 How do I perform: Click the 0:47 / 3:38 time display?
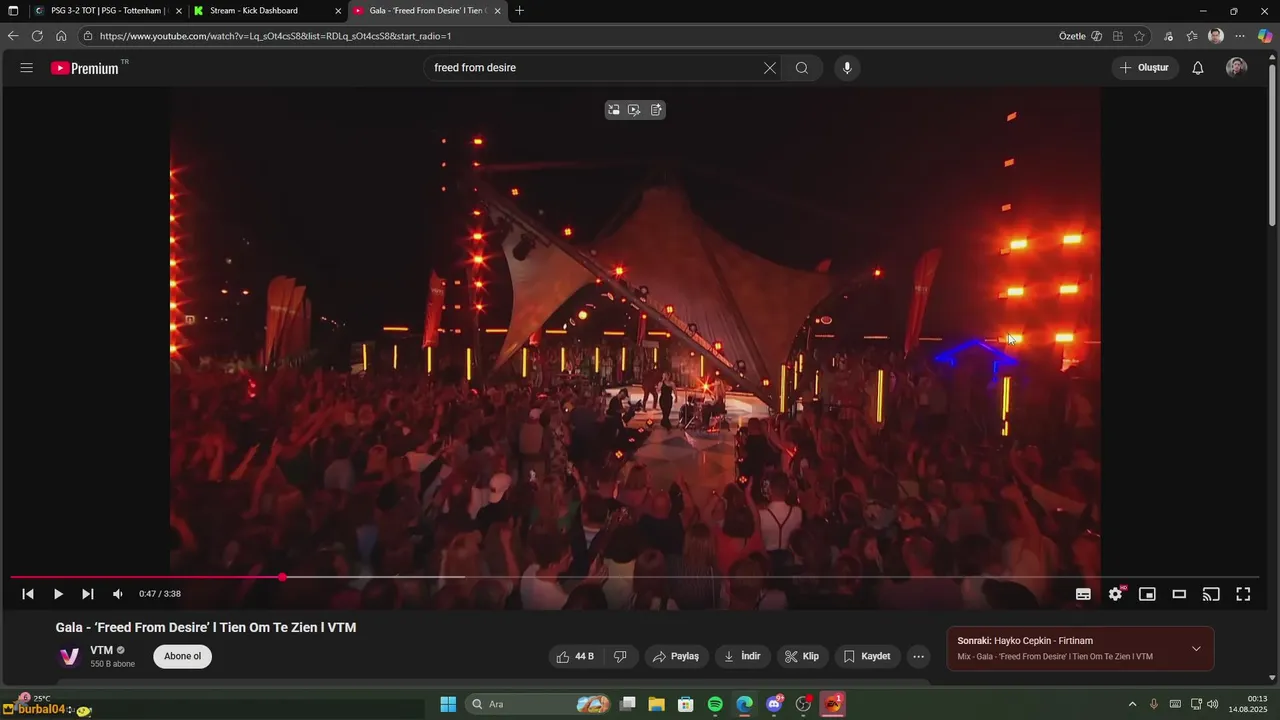160,594
